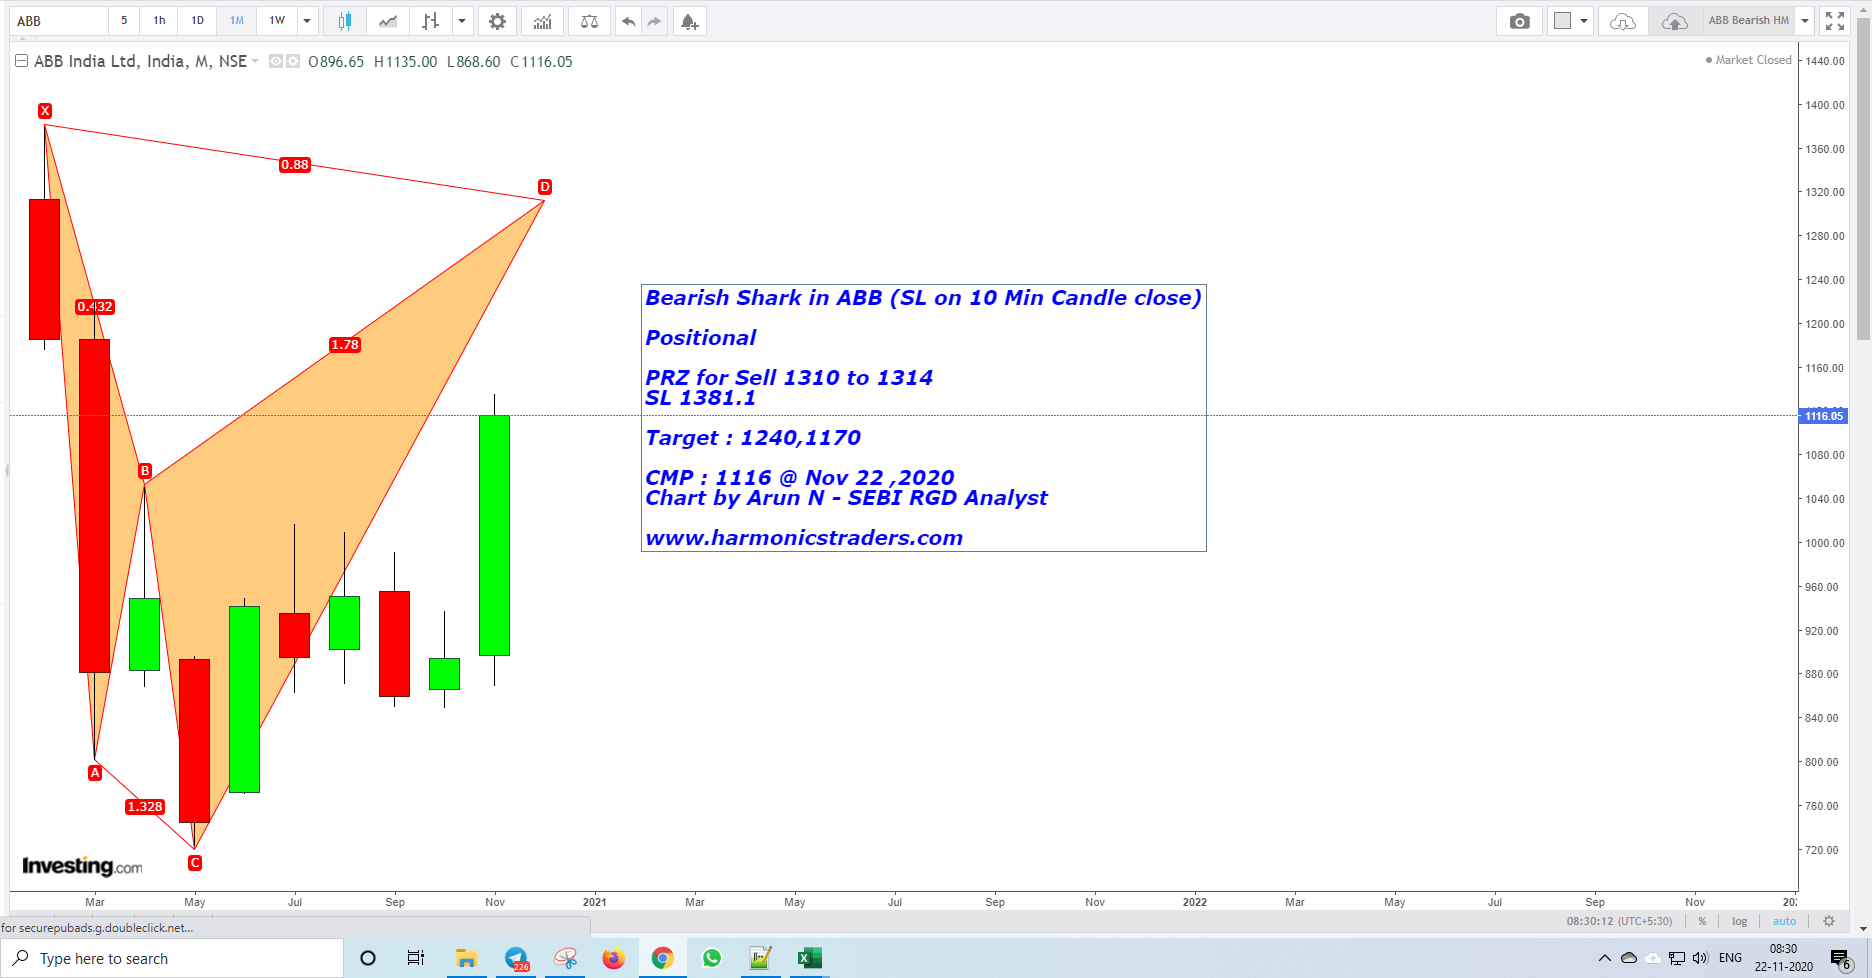Screen dimensions: 1872x978
Task: Click the redo arrow icon
Action: [655, 20]
